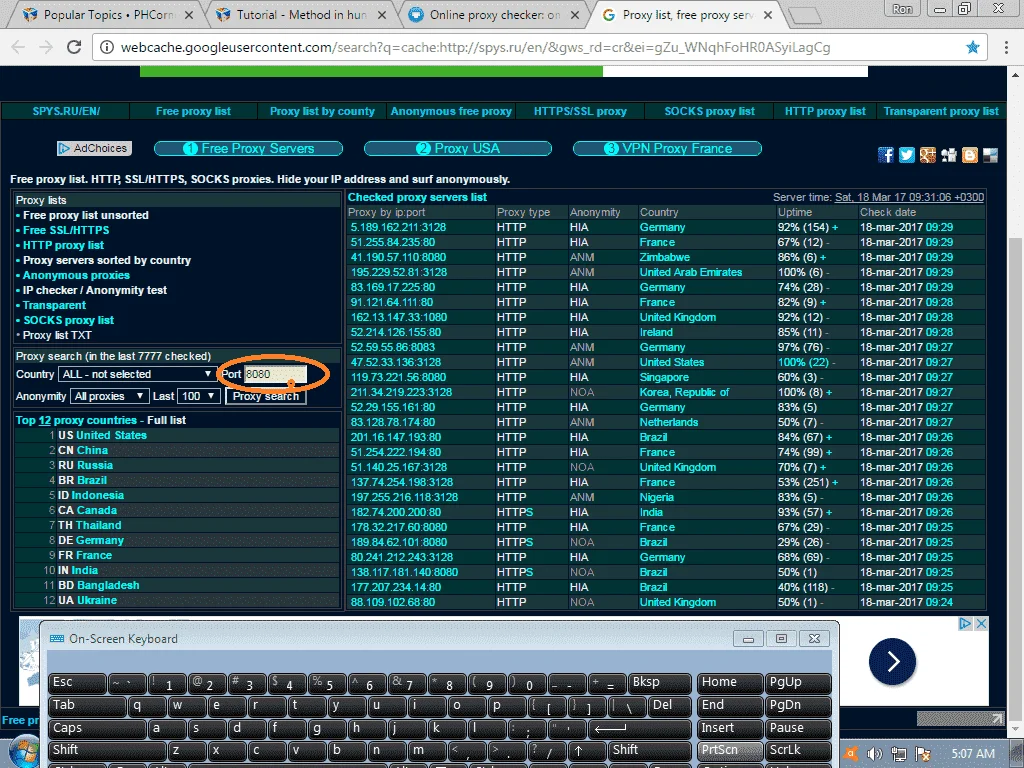Viewport: 1024px width, 768px height.
Task: Open Transparent proxy list menu item
Action: pyautogui.click(x=940, y=111)
